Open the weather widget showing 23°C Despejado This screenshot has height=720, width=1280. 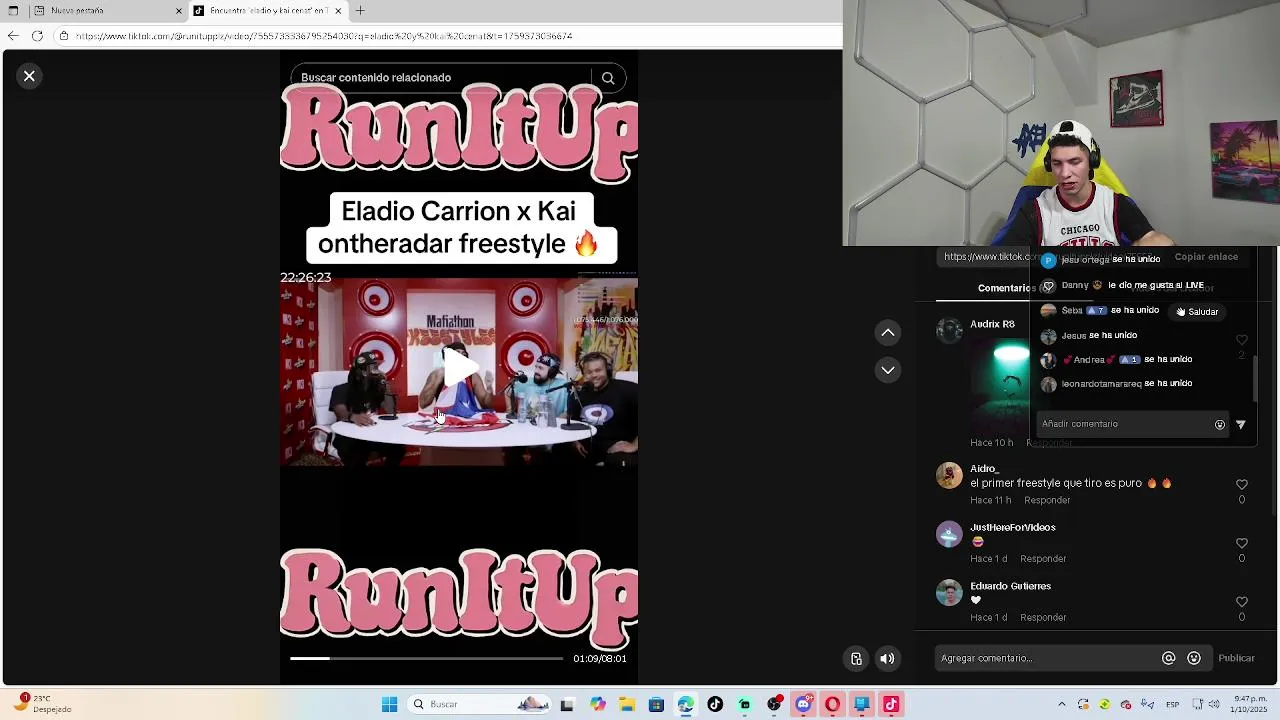40,704
